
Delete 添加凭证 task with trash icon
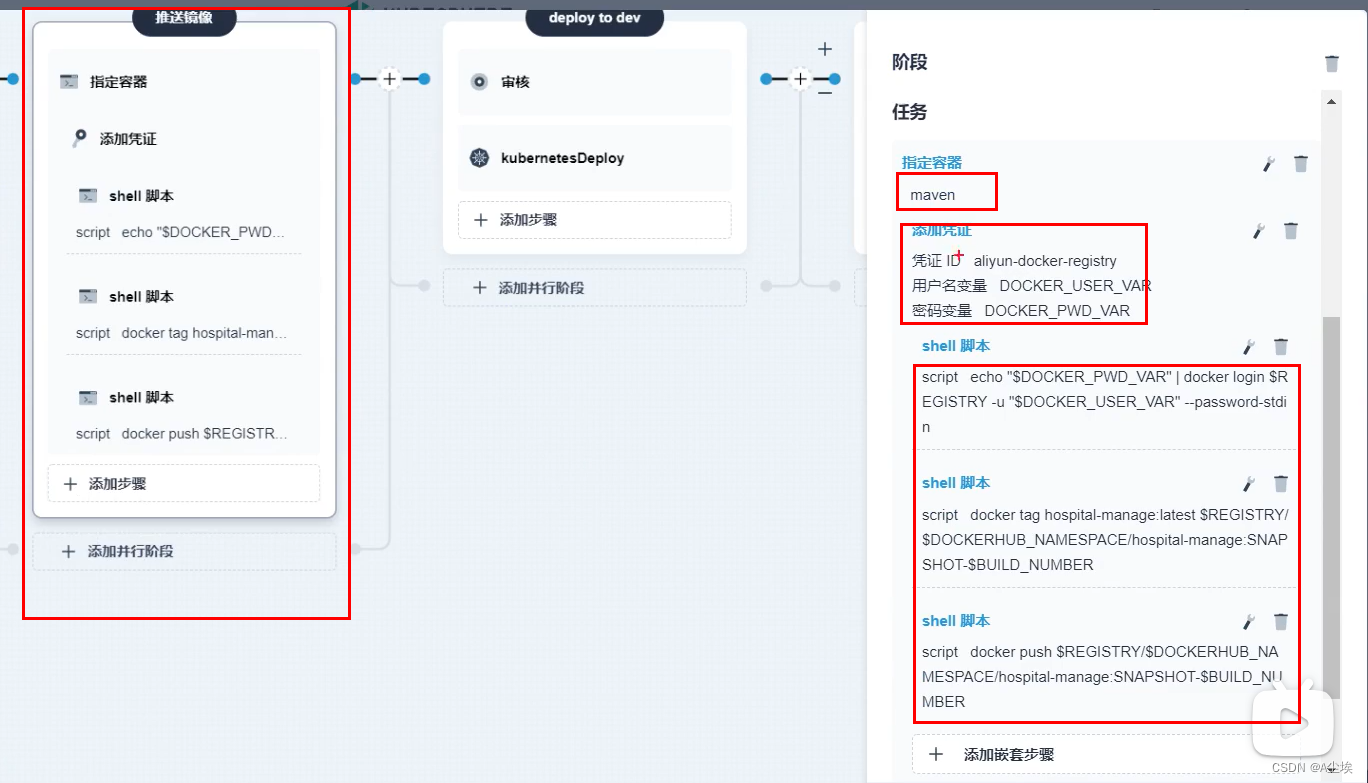click(x=1291, y=231)
